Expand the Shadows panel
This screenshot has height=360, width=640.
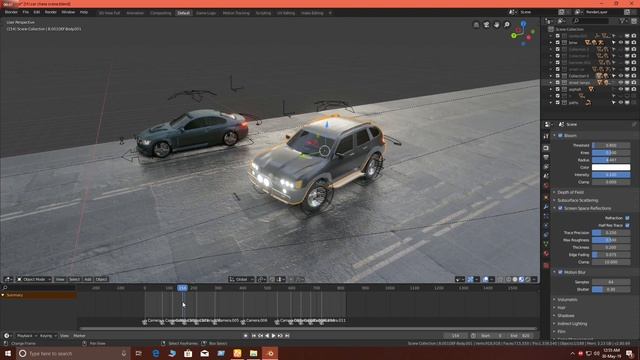(x=566, y=316)
